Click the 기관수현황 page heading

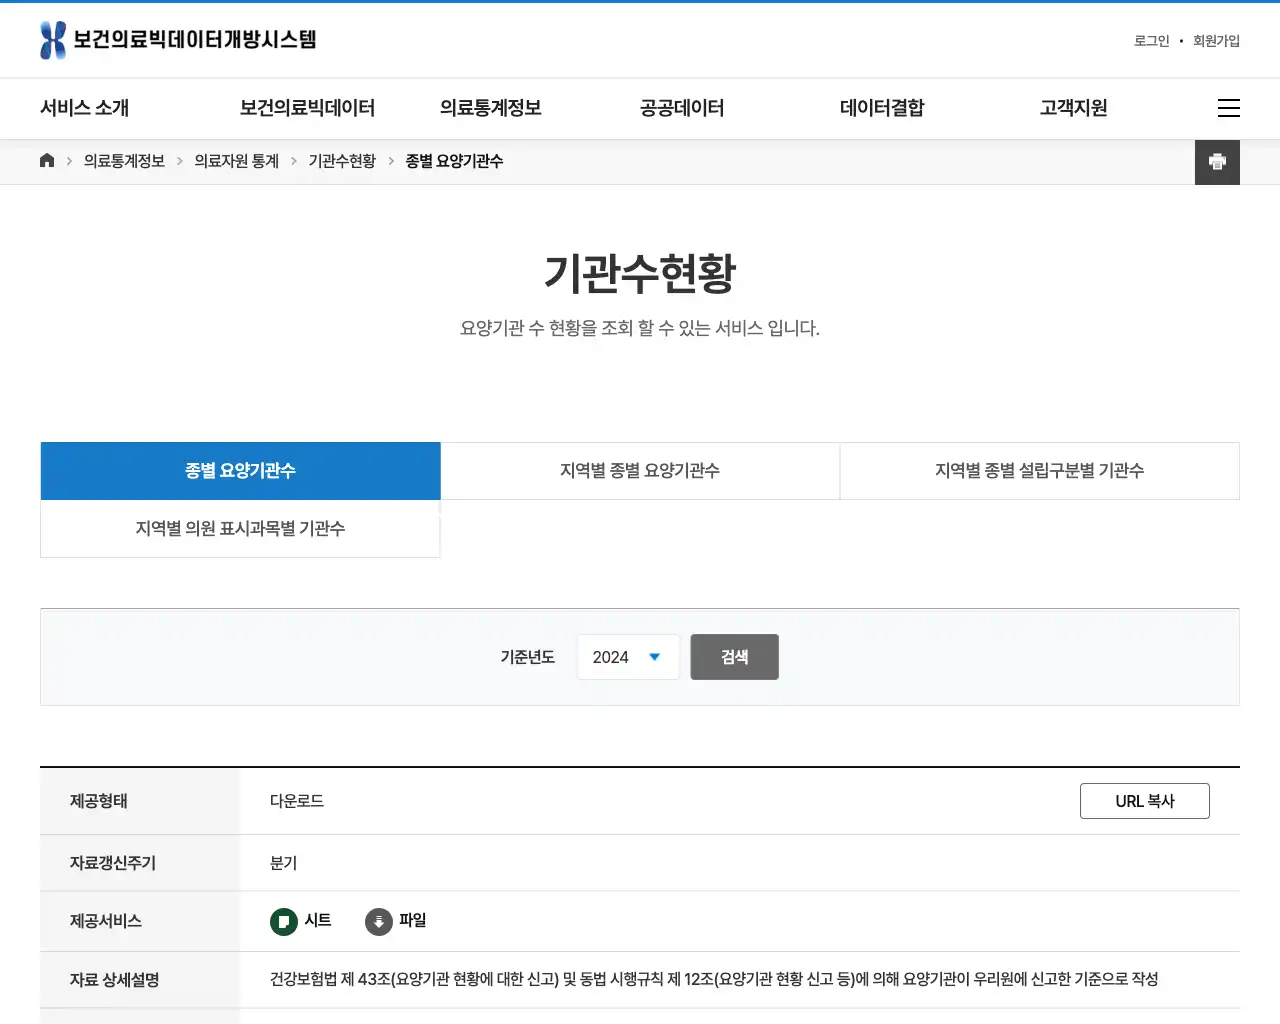pos(640,274)
